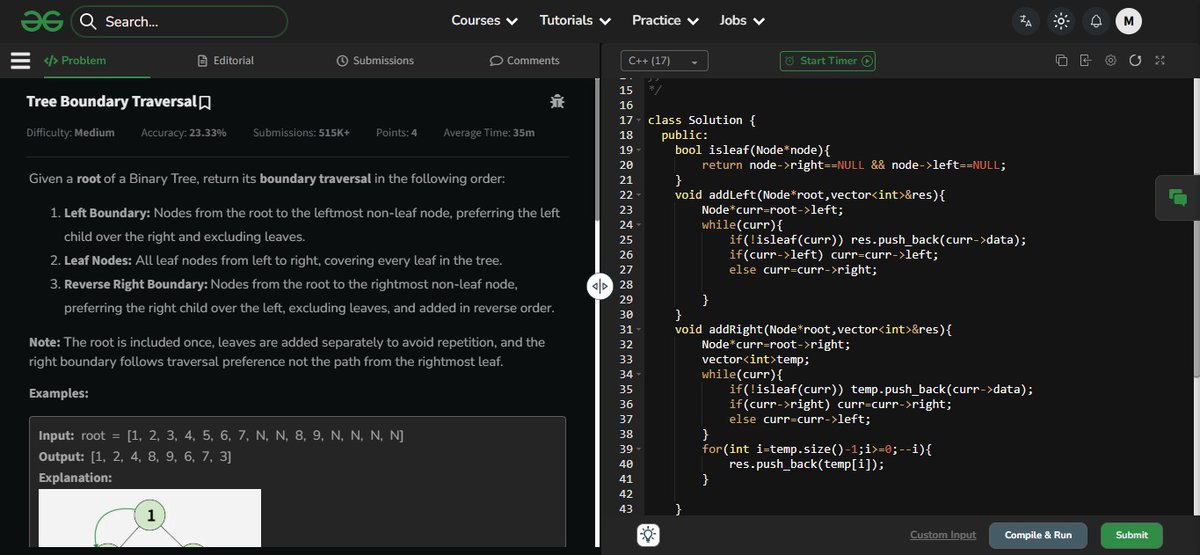Screen dimensions: 1200x555
Task: Collapse code fold at line 22
Action: tap(638, 195)
